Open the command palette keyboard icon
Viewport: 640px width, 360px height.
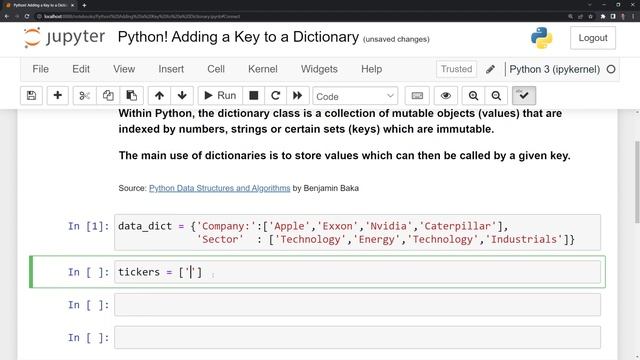417,96
